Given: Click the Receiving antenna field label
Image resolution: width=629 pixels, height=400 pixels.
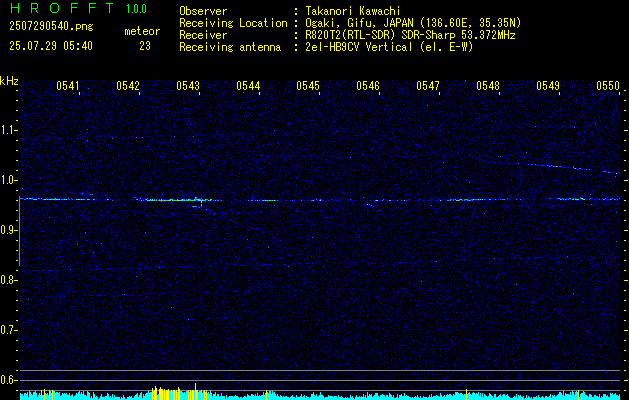Looking at the screenshot, I should pyautogui.click(x=230, y=47).
